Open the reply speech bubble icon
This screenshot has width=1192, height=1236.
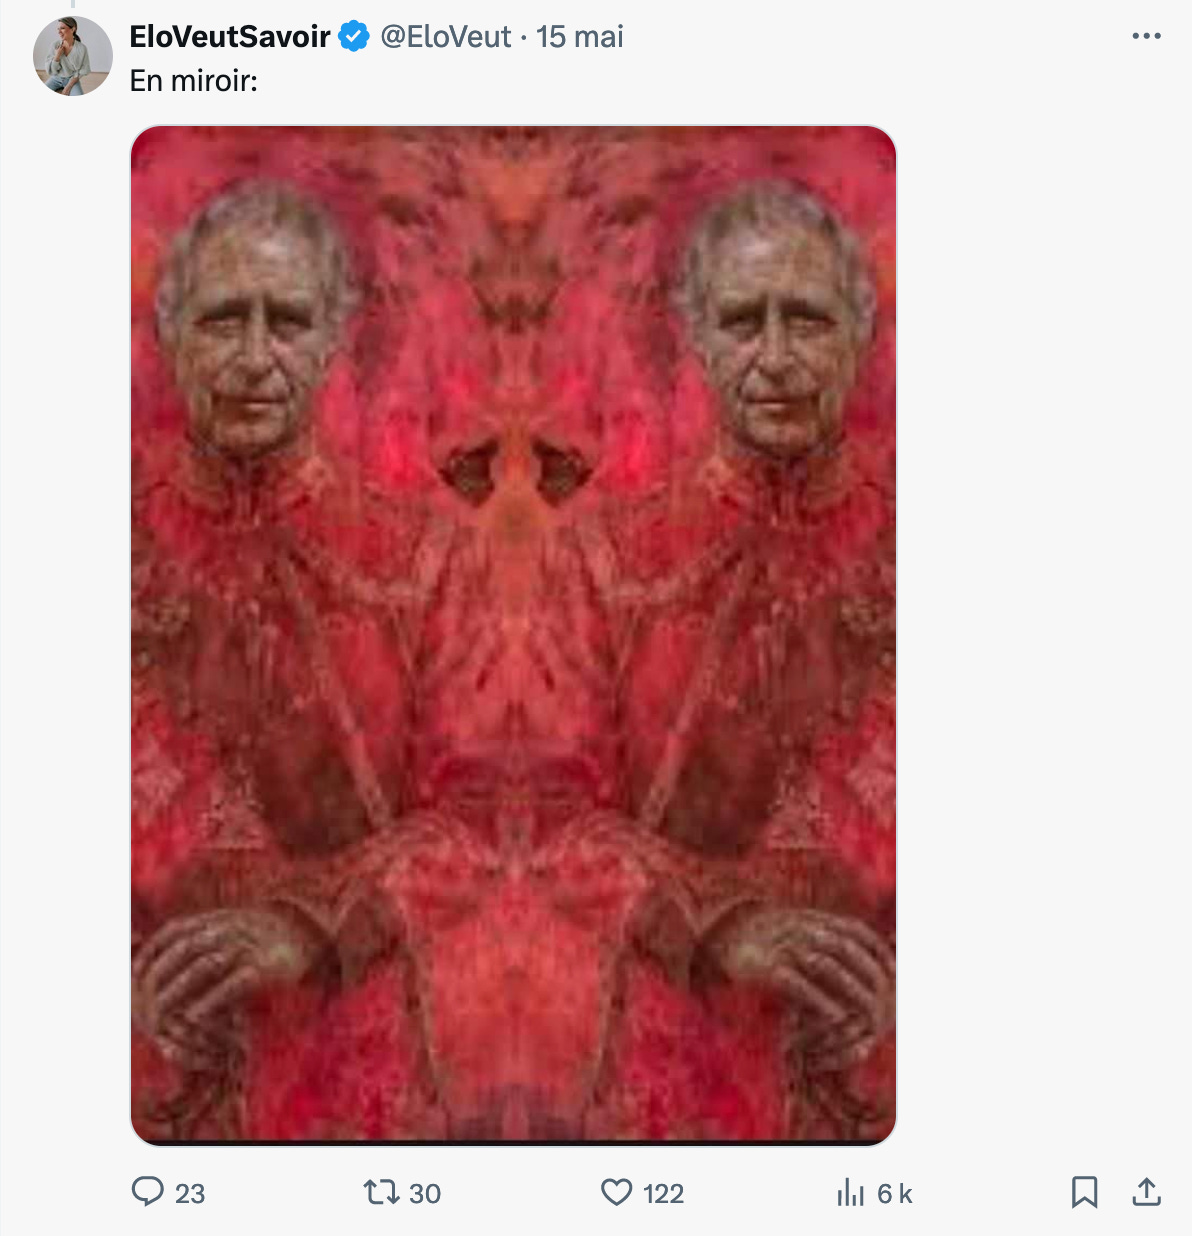pyautogui.click(x=148, y=1191)
